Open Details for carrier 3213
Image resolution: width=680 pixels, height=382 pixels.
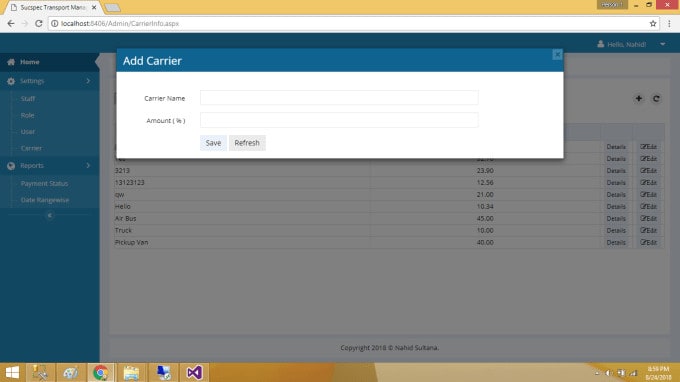(x=616, y=171)
